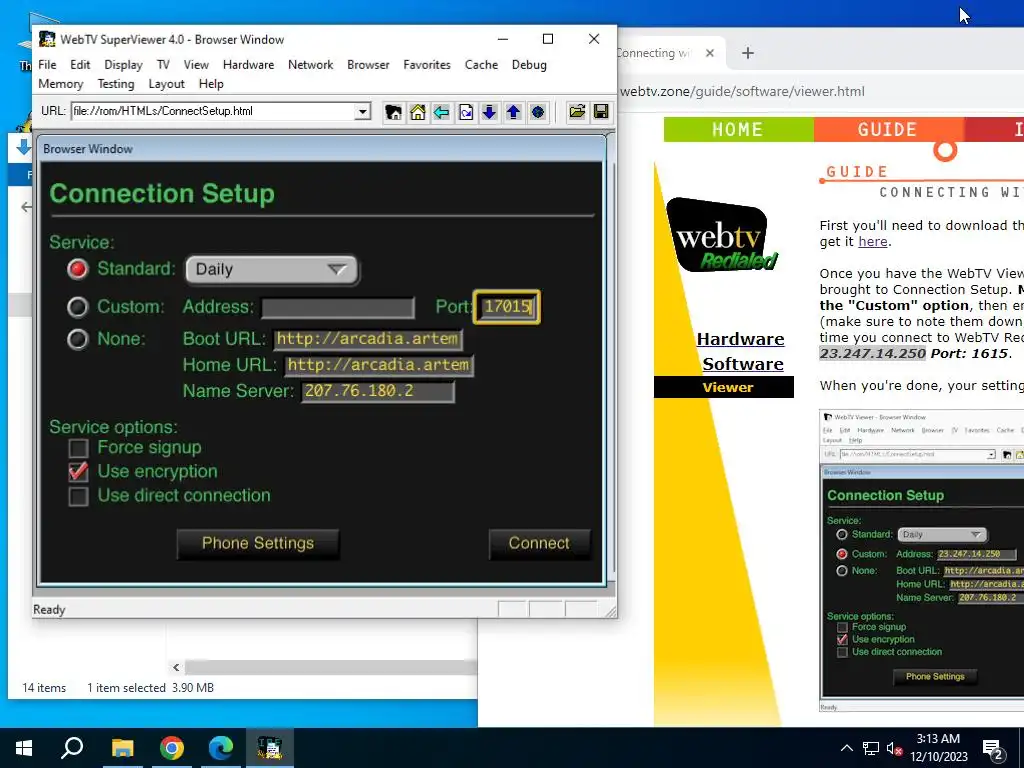Image resolution: width=1024 pixels, height=768 pixels.
Task: Open the Edit menu
Action: (80, 65)
